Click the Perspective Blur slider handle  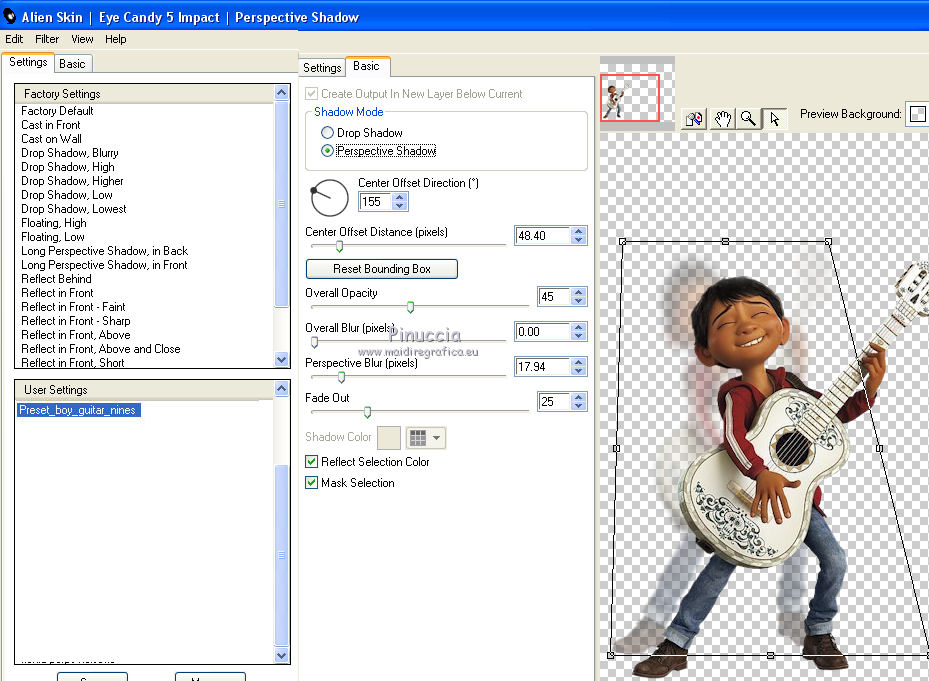click(x=341, y=377)
